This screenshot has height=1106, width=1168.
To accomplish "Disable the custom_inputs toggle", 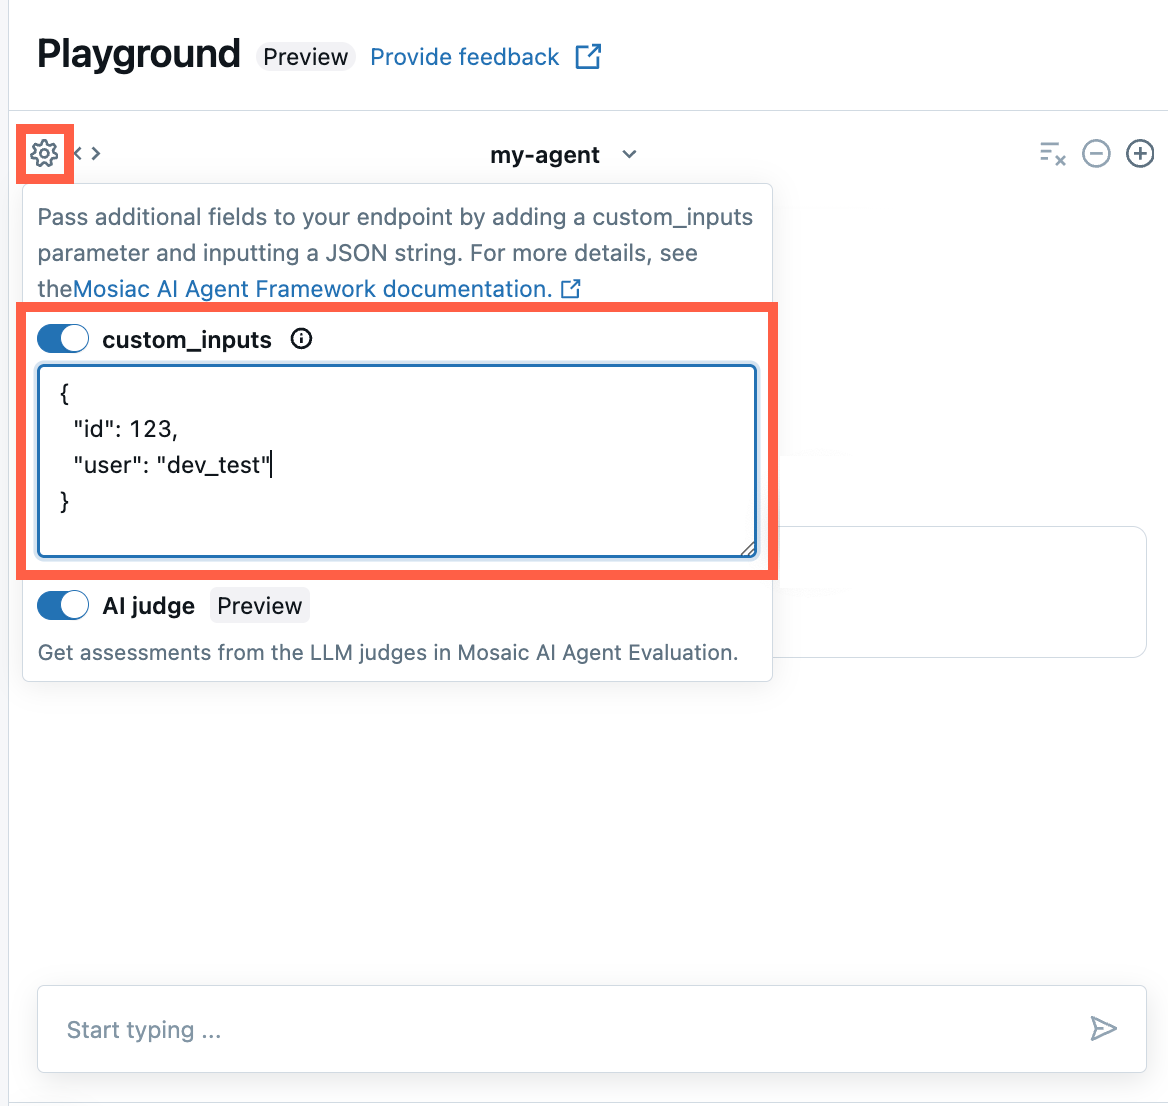I will (x=63, y=339).
